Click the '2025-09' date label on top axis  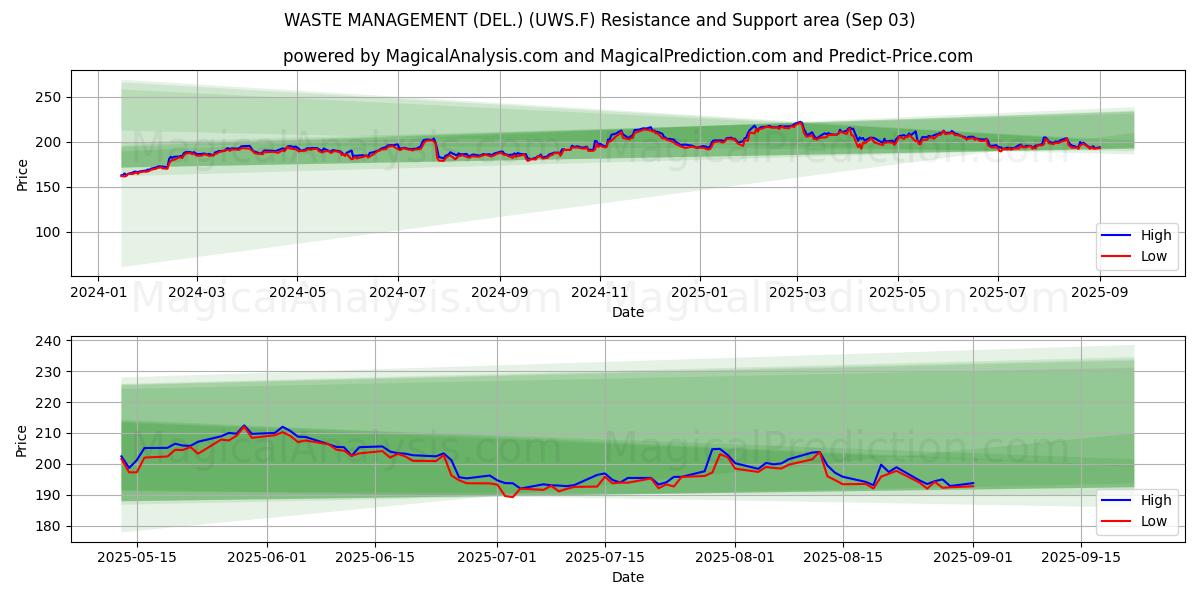(x=1100, y=293)
